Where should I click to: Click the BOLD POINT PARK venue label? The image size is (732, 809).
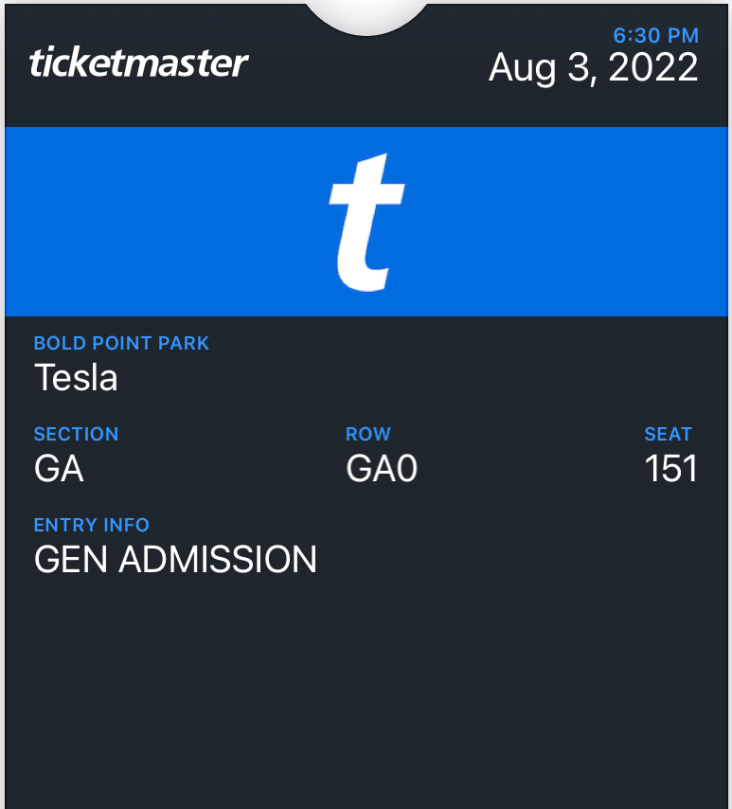(121, 343)
